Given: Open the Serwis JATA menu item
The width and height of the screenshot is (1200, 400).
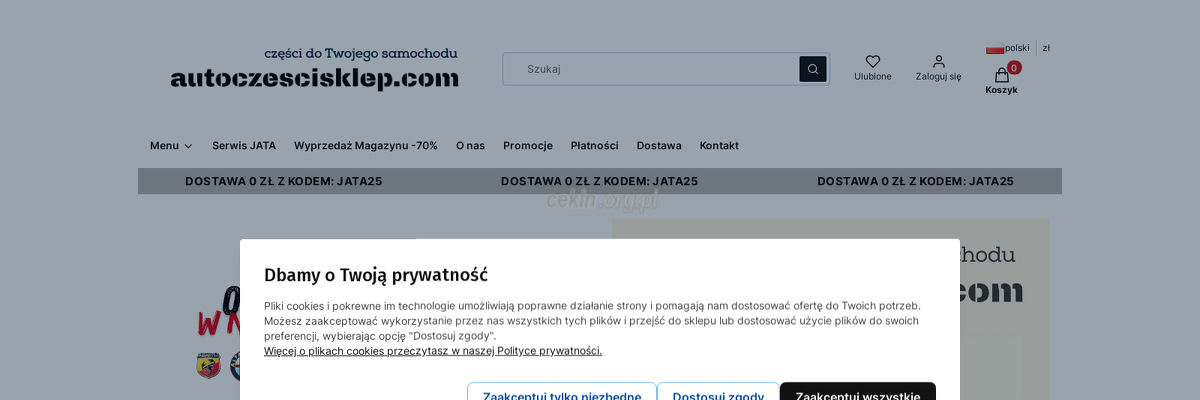Looking at the screenshot, I should click(244, 145).
